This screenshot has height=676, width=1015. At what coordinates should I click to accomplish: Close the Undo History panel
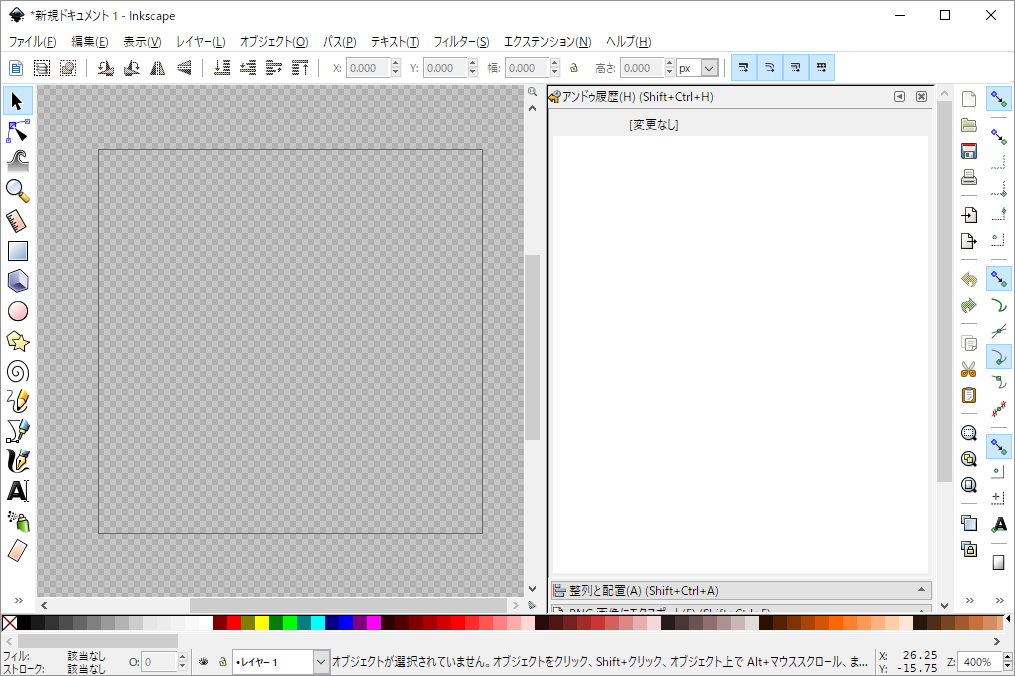[x=921, y=96]
